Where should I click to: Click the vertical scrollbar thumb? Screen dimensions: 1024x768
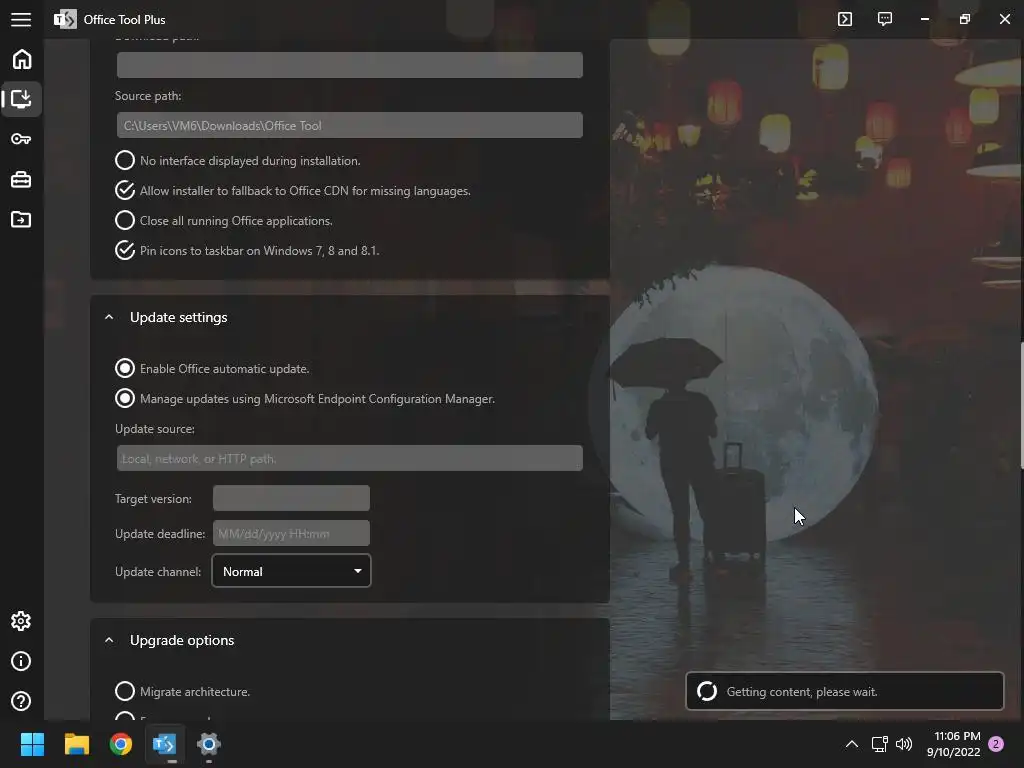[1021, 405]
